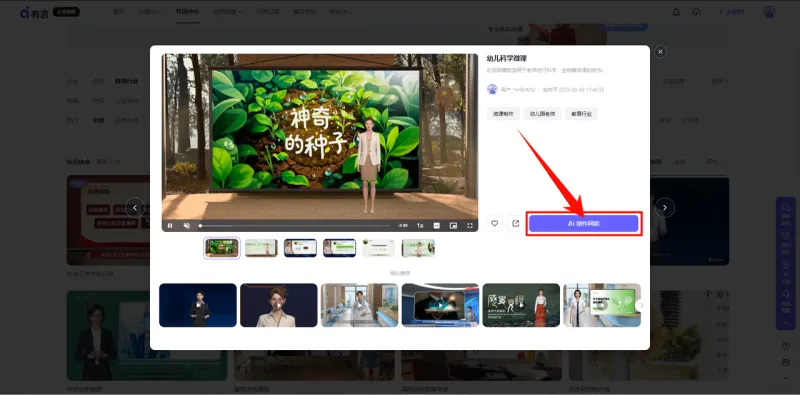This screenshot has height=395, width=800.
Task: Open the 幼儿园老师 tag
Action: pyautogui.click(x=542, y=114)
